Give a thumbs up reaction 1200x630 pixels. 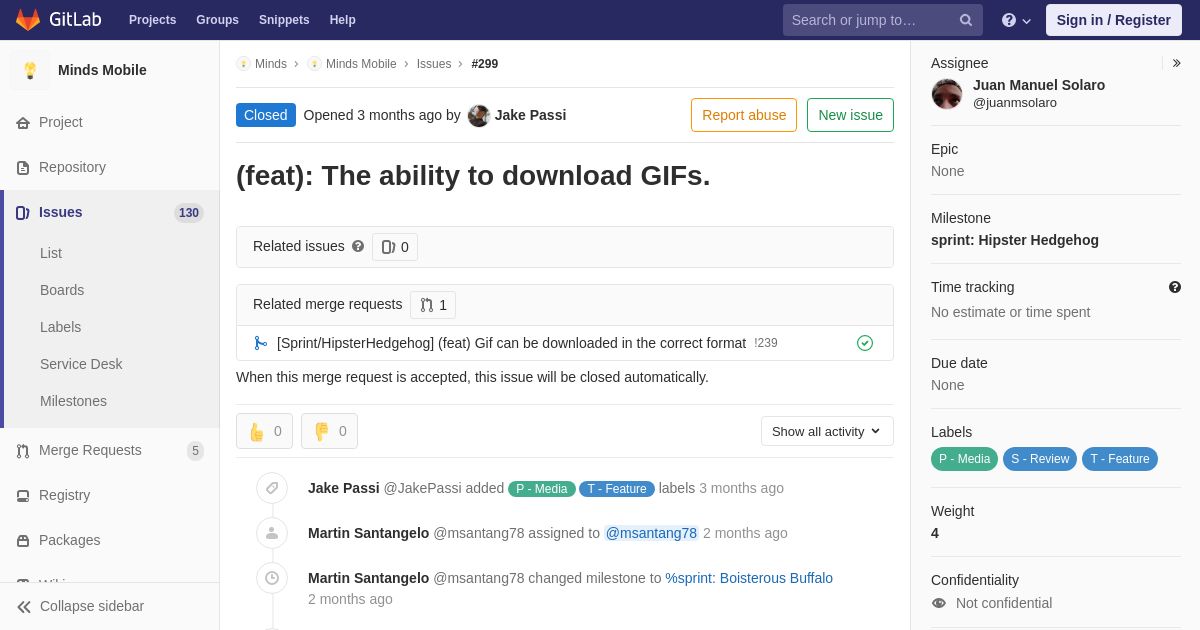(x=264, y=431)
